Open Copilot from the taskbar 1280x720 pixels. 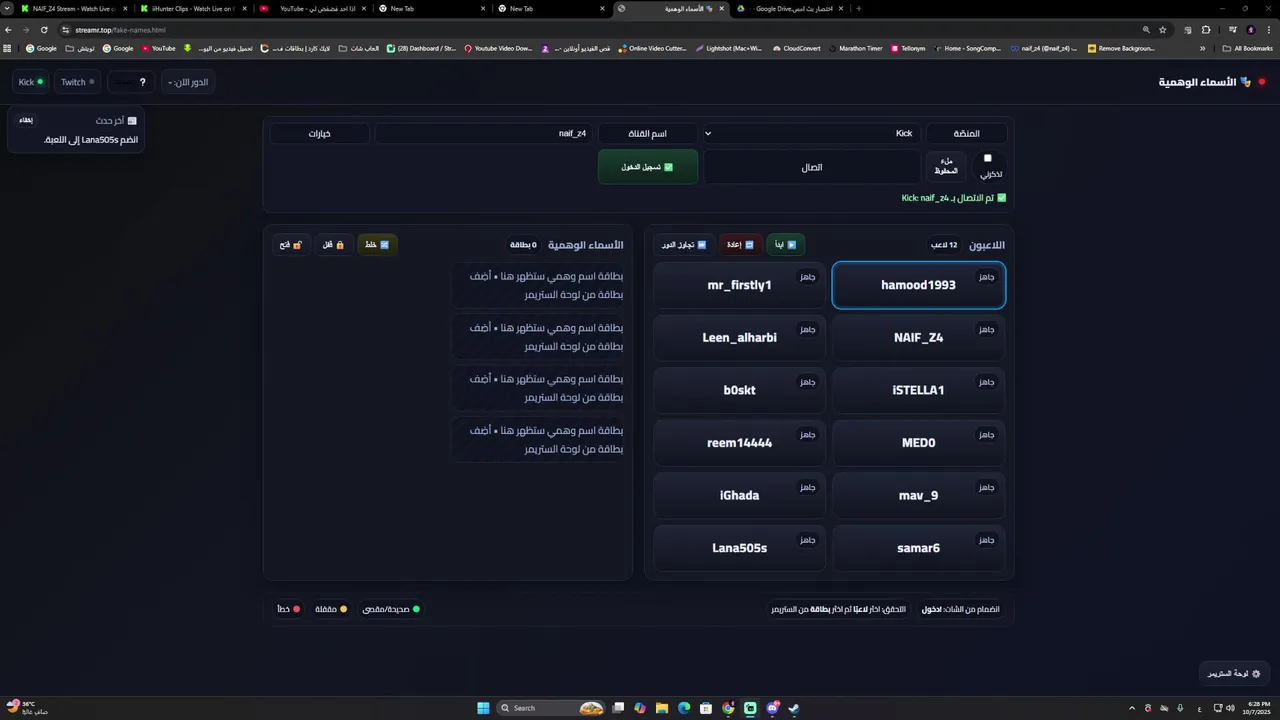pos(640,708)
